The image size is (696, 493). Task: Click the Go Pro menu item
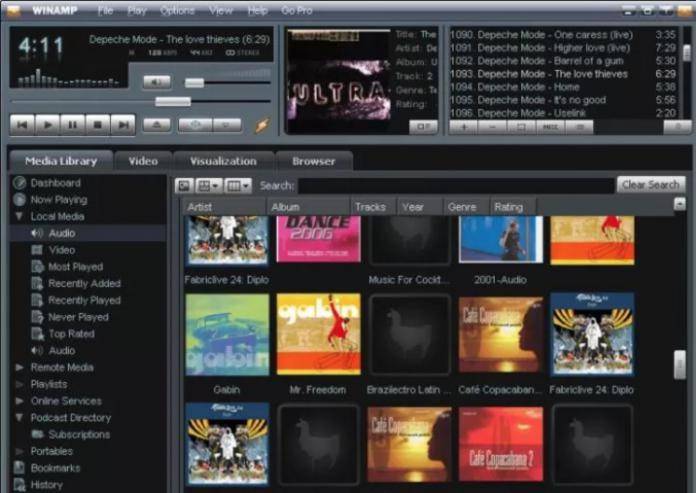[x=297, y=10]
